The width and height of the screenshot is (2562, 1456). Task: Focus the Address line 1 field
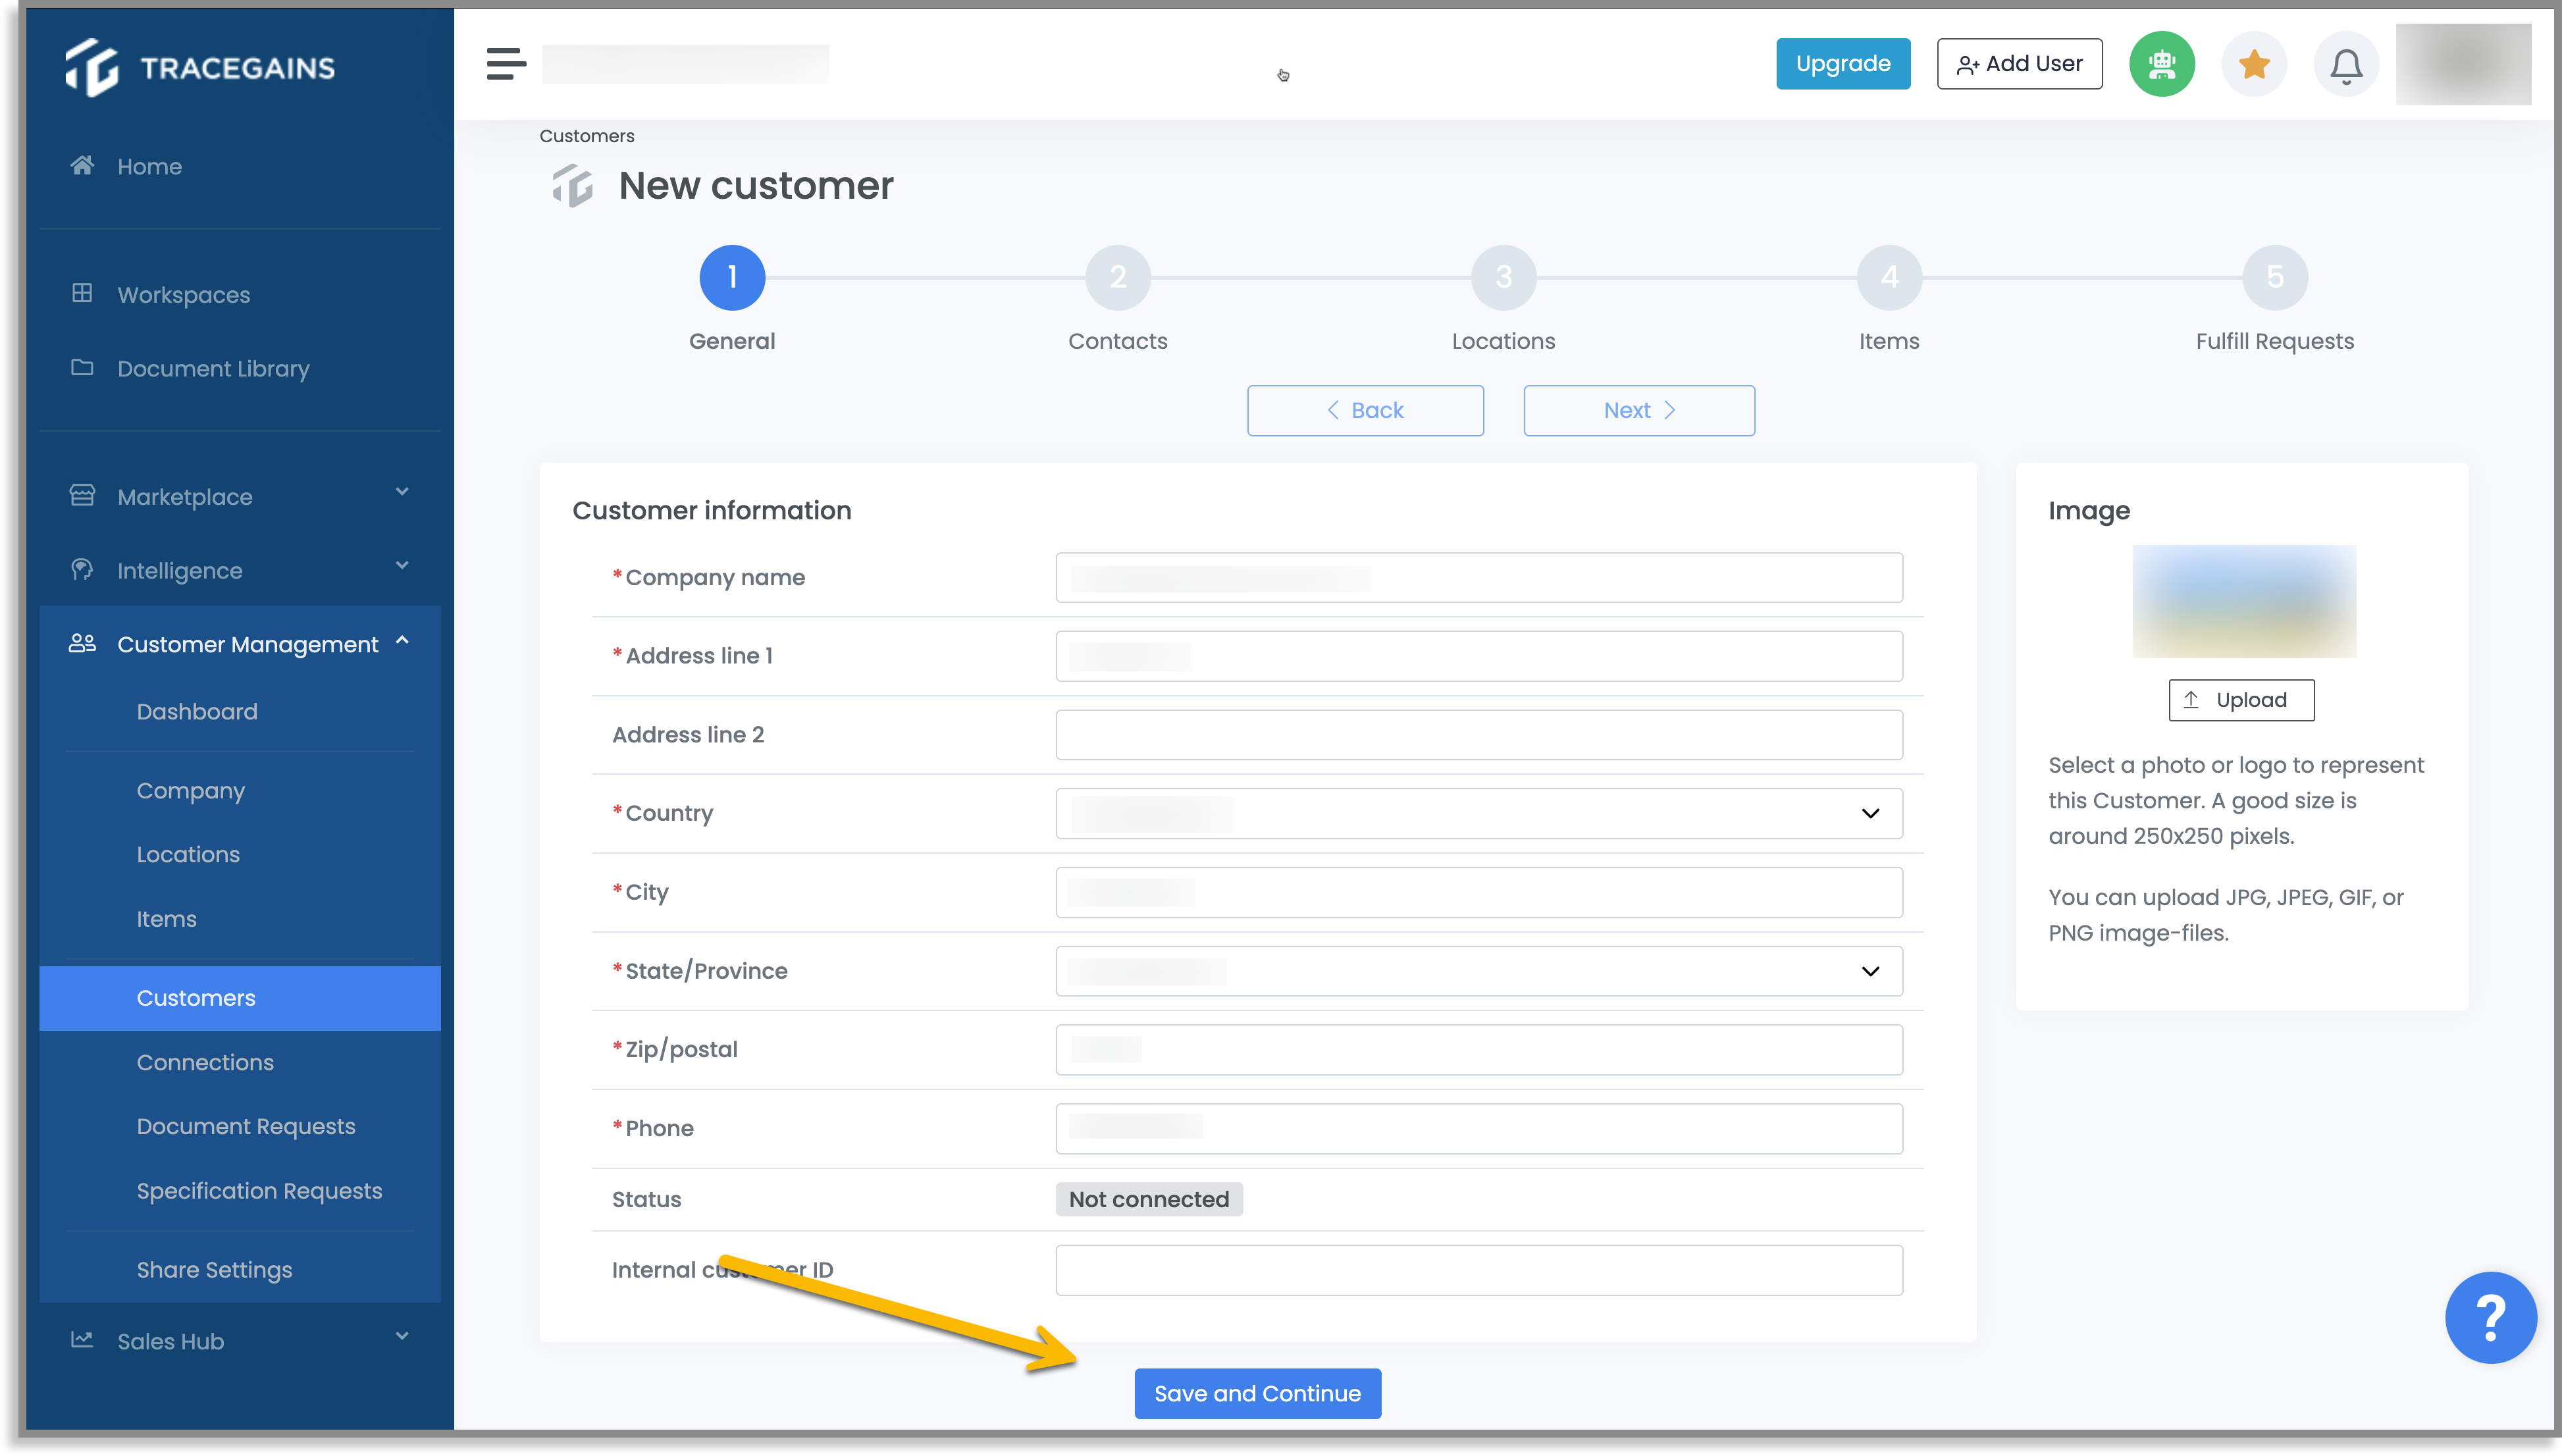tap(1479, 656)
